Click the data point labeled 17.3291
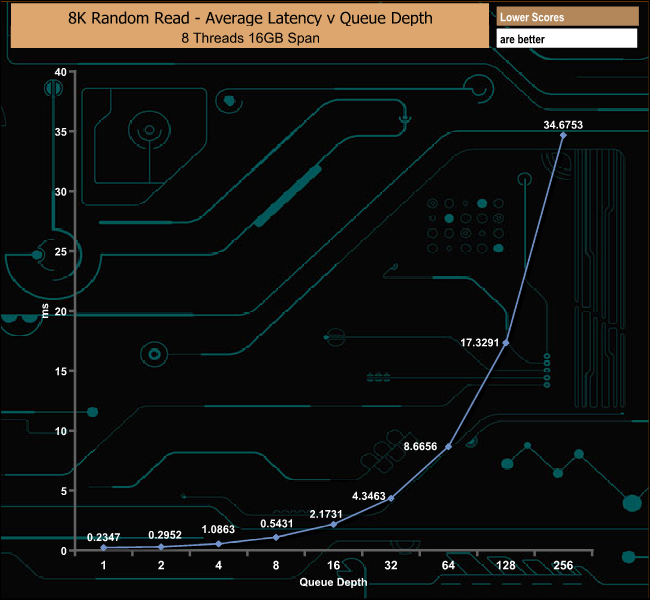The height and width of the screenshot is (600, 650). point(506,343)
